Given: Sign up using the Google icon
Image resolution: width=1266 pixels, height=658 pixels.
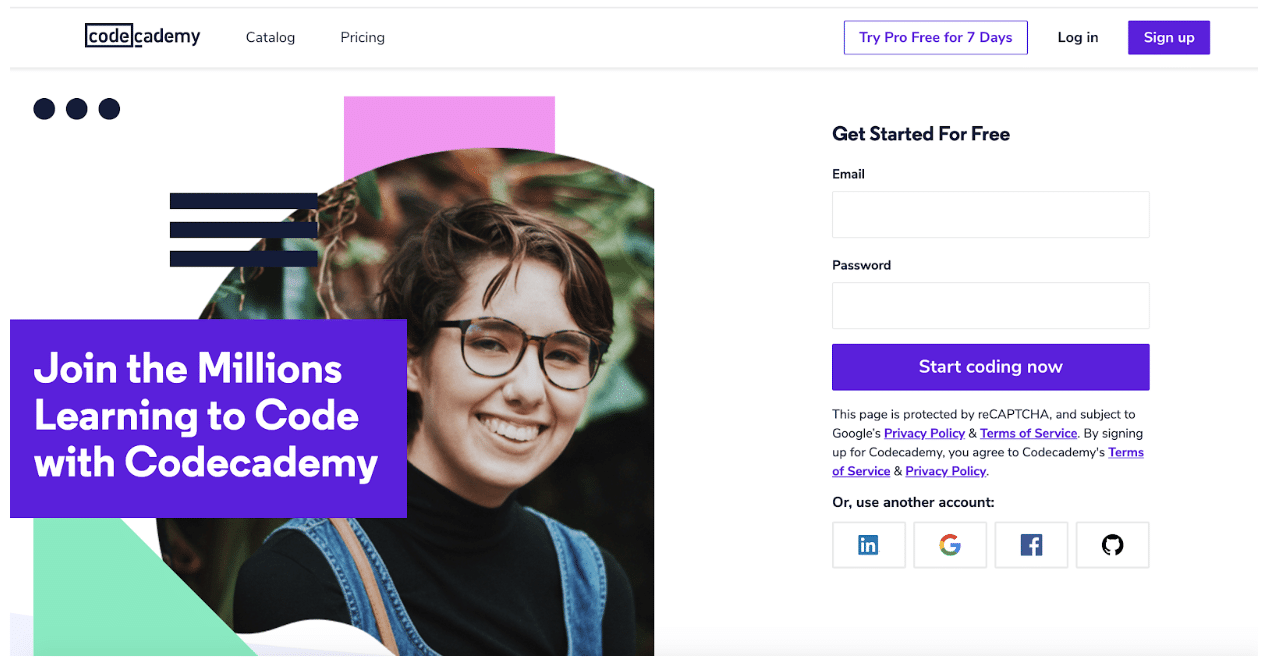Looking at the screenshot, I should click(950, 545).
